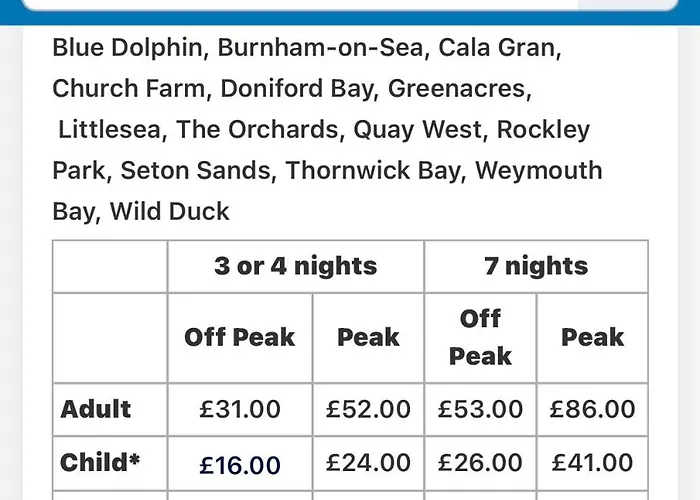Click the £53.00 seven-night off peak price
Viewport: 700px width, 500px height.
point(480,409)
